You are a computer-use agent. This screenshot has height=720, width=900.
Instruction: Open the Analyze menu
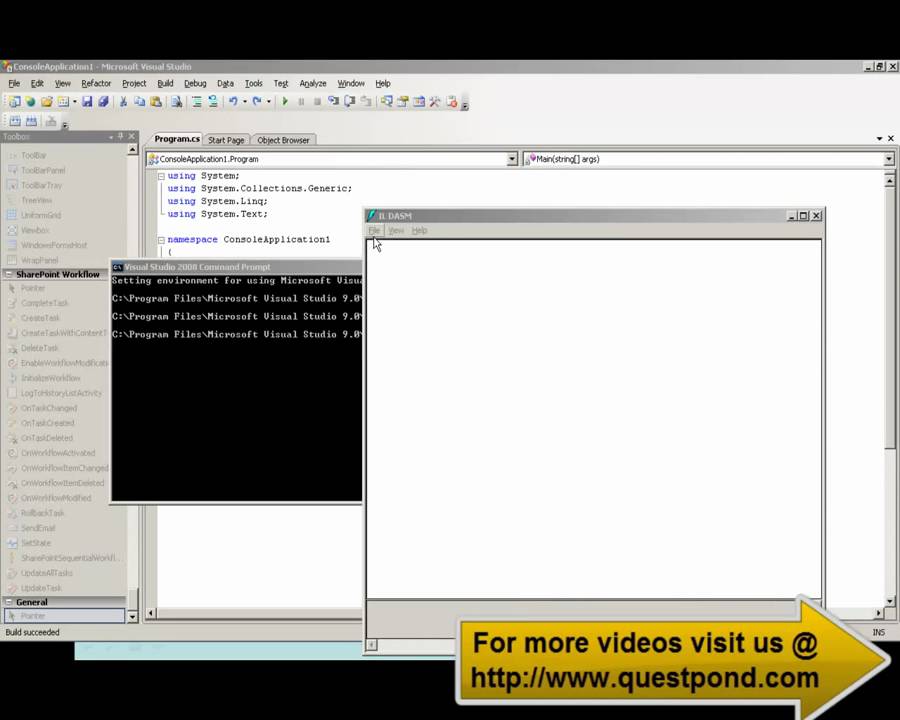(313, 83)
